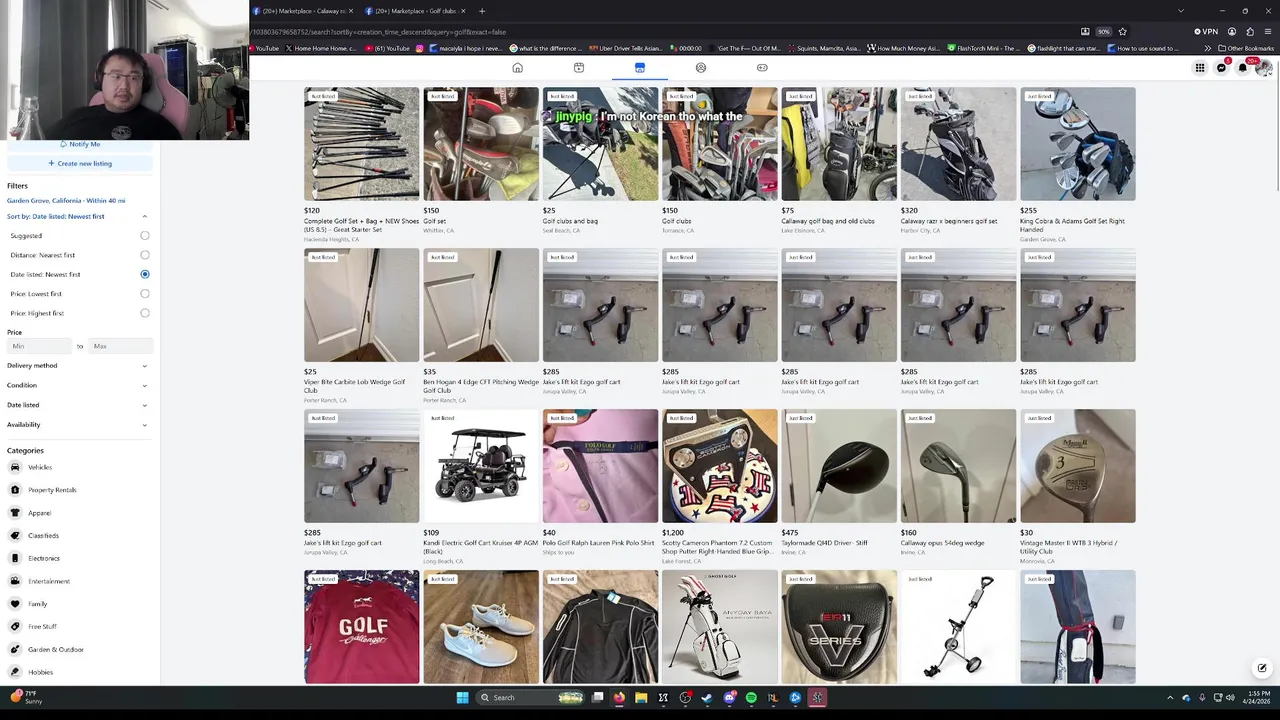Open the browser Extensions icon

[1250, 31]
